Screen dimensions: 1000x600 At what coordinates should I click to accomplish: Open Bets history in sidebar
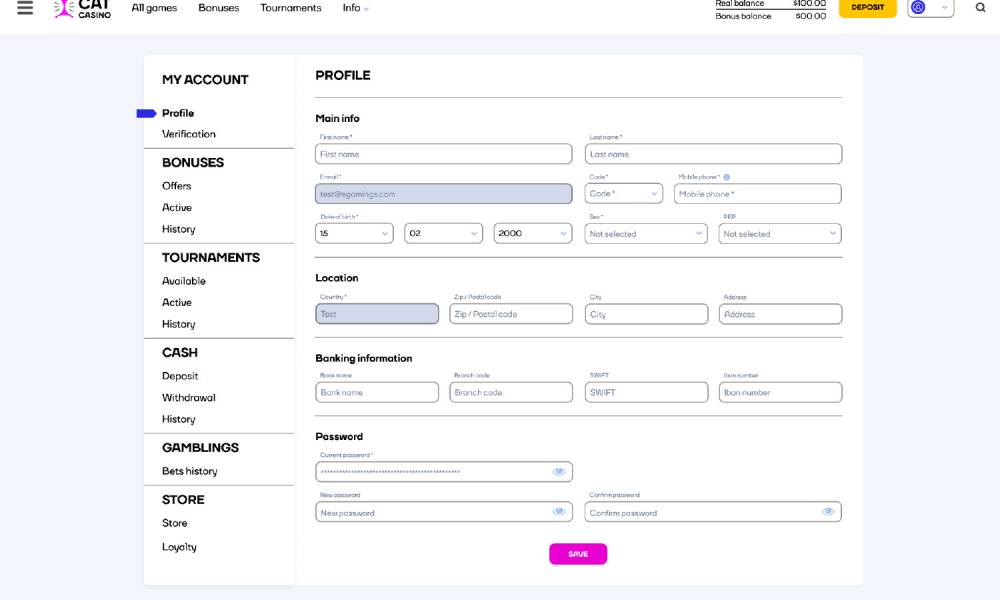point(190,471)
